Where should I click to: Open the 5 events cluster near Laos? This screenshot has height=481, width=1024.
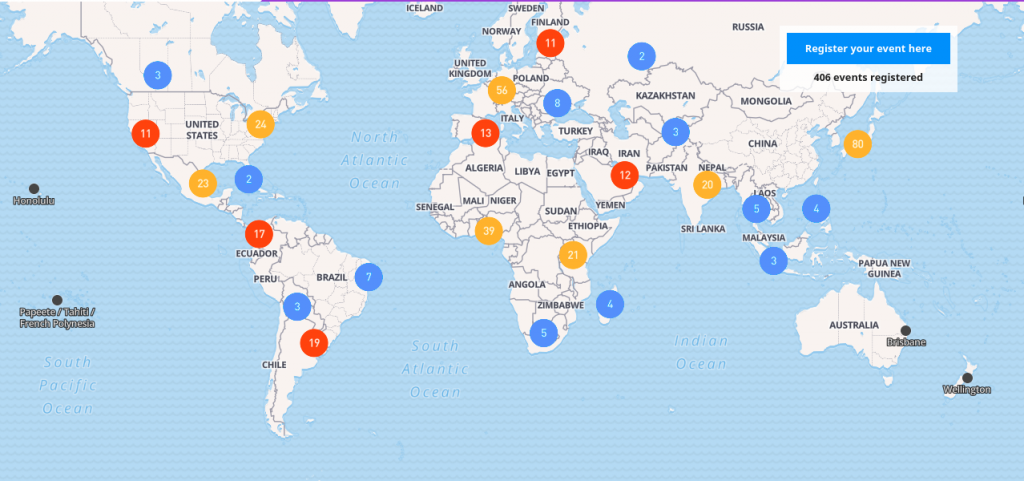point(756,209)
